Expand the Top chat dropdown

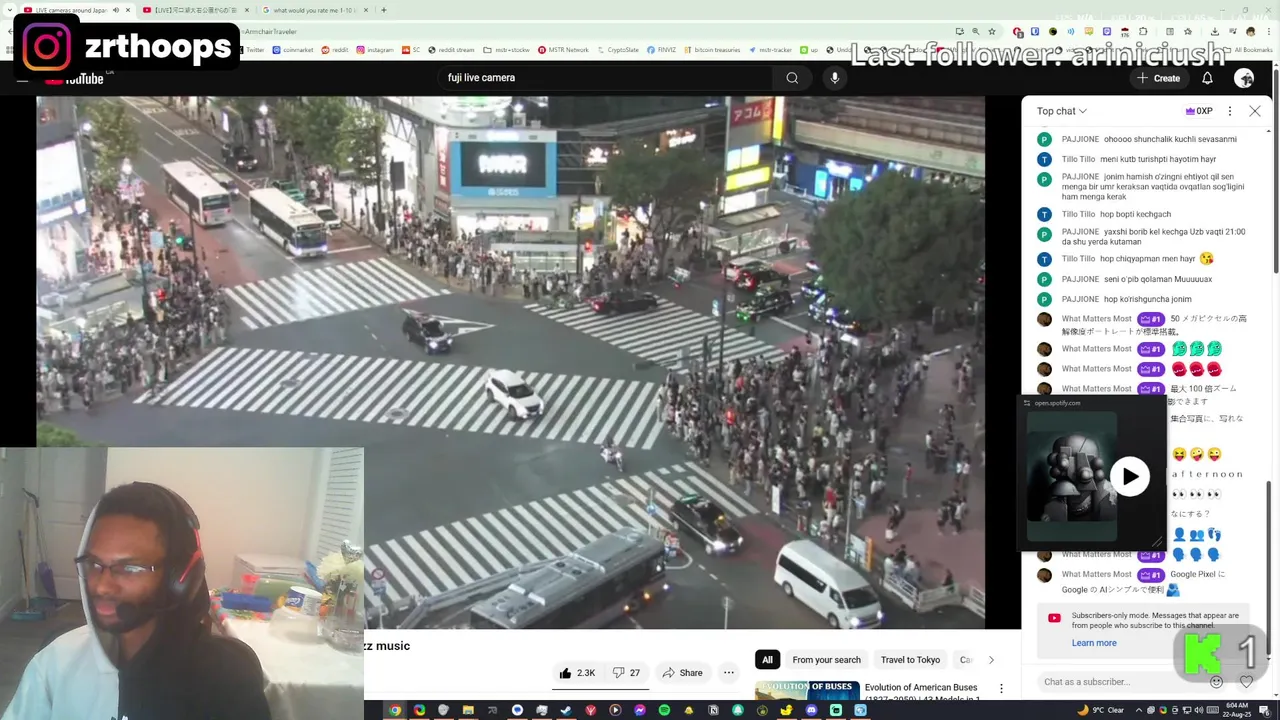pos(1062,111)
